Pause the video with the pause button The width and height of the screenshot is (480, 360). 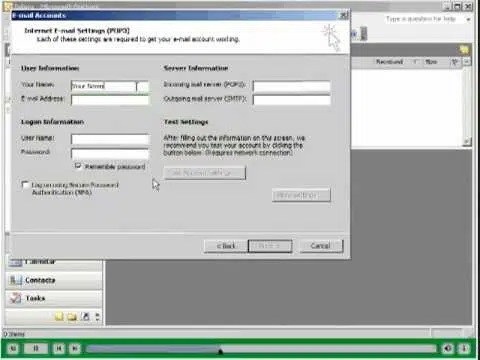36,349
